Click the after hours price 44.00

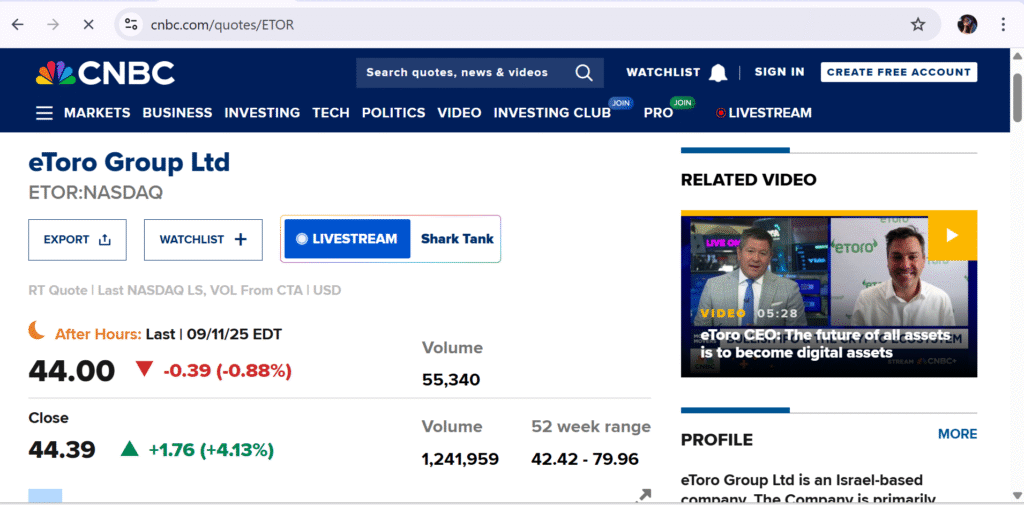71,371
